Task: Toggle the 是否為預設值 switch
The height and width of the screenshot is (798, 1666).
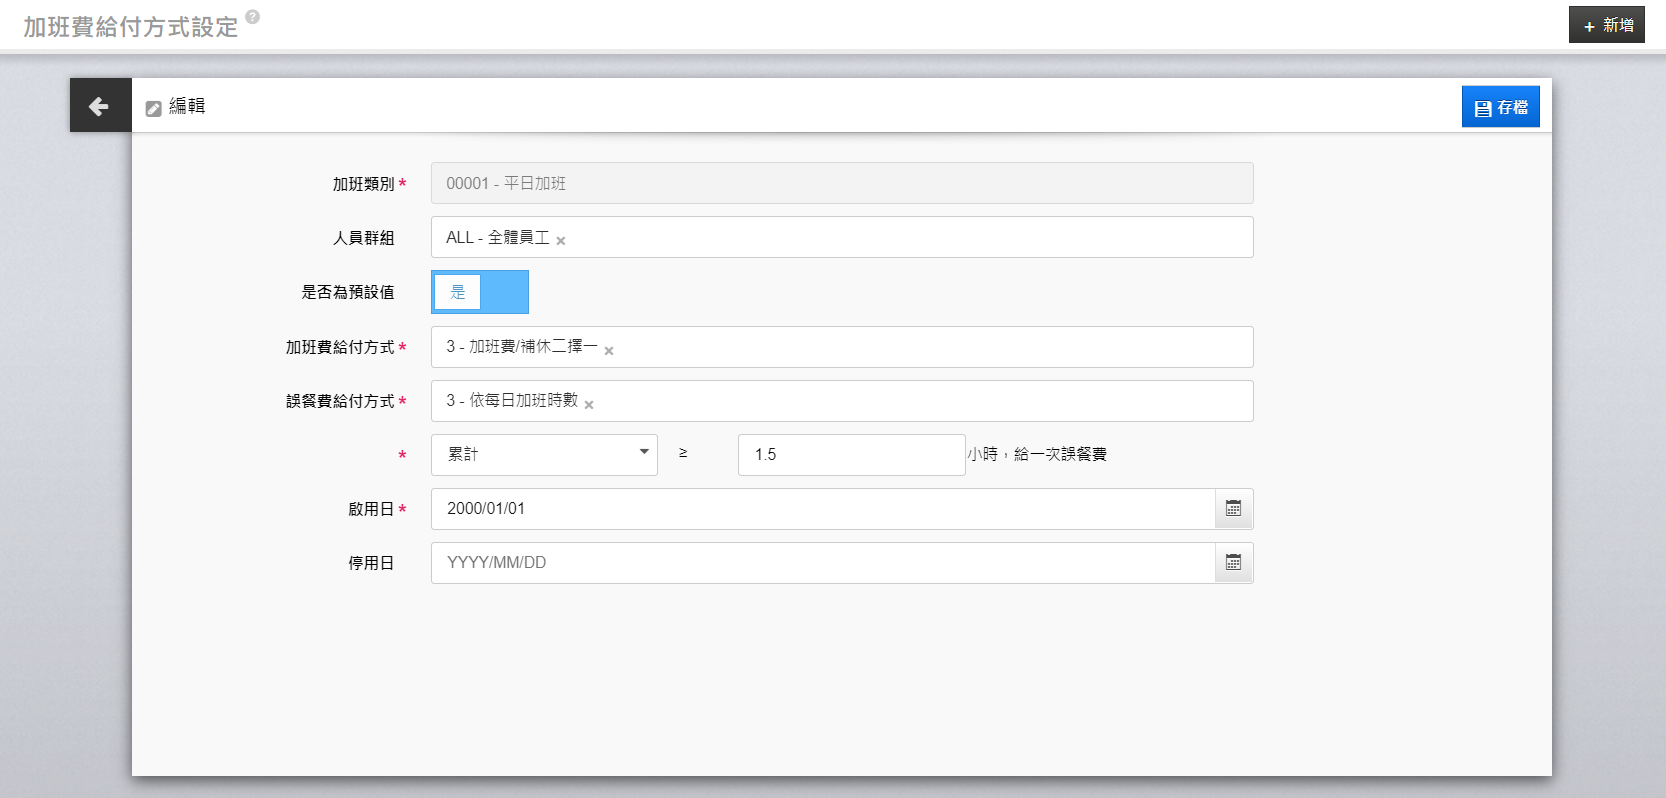Action: pyautogui.click(x=480, y=292)
